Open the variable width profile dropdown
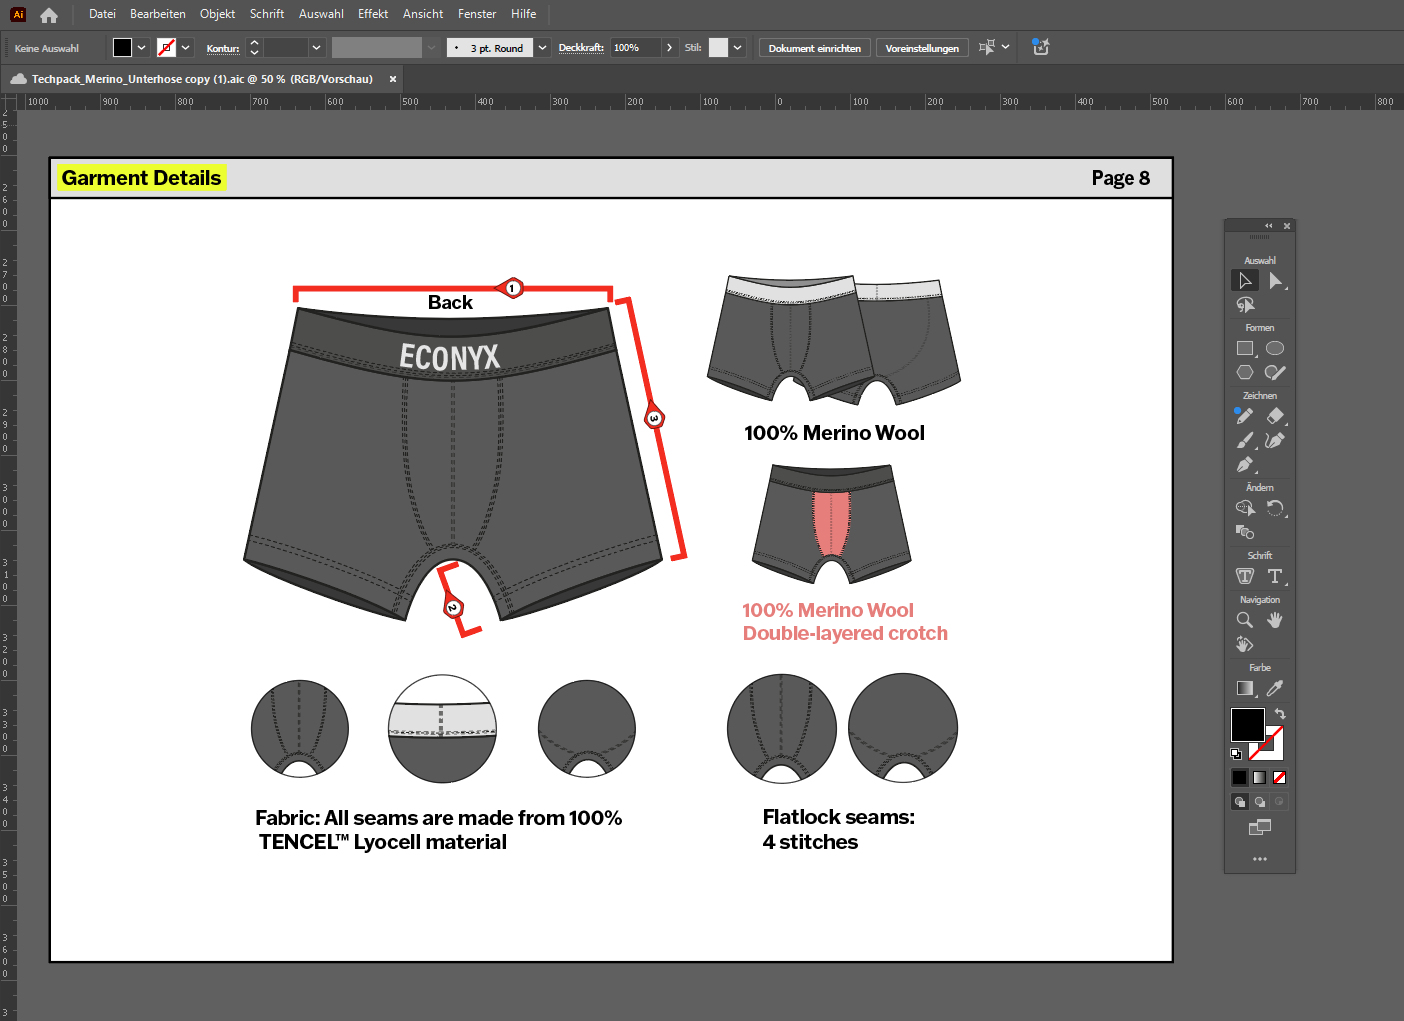1404x1021 pixels. [432, 48]
